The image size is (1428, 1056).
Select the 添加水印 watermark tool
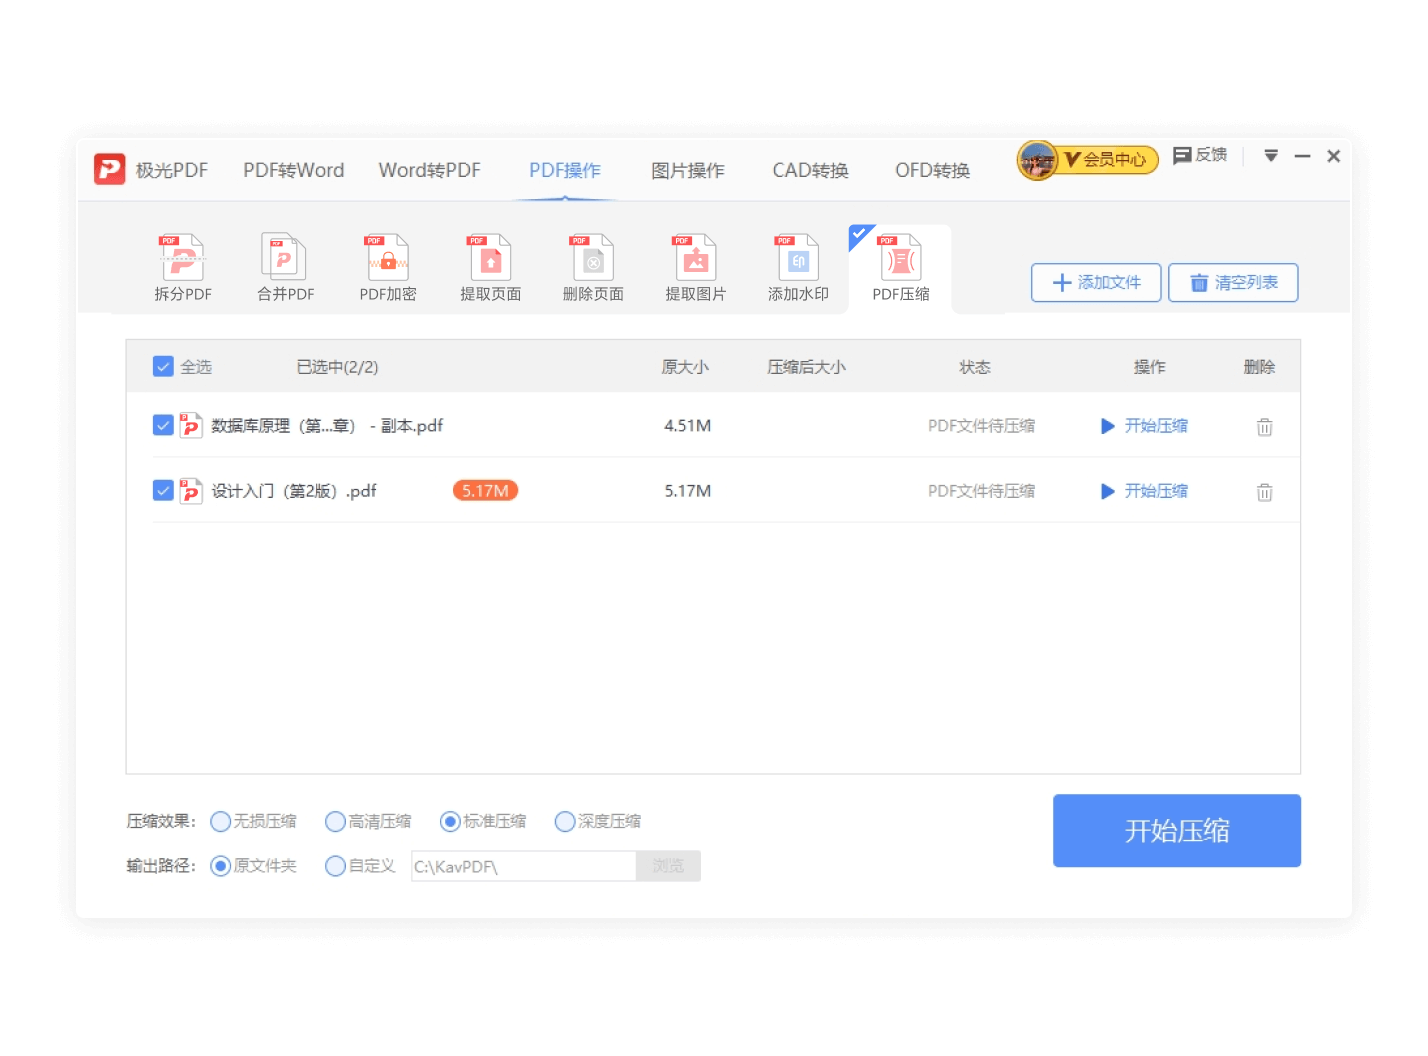click(x=796, y=267)
